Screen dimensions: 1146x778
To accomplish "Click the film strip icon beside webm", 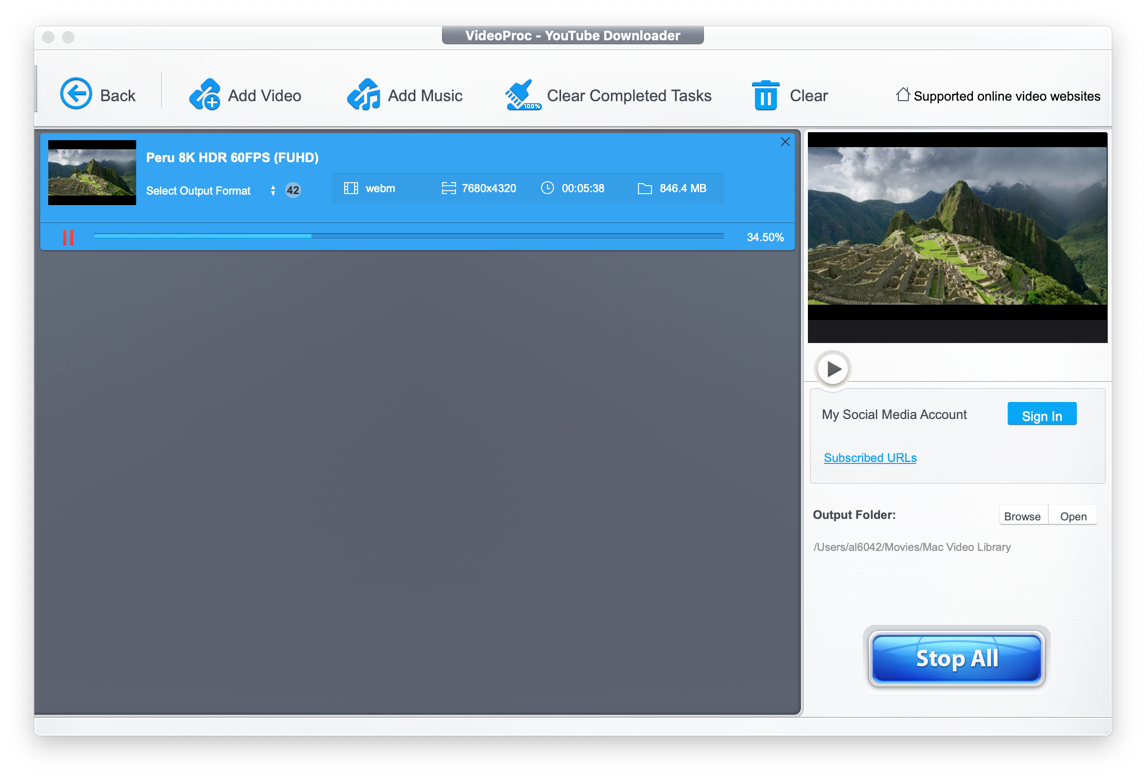I will 351,189.
